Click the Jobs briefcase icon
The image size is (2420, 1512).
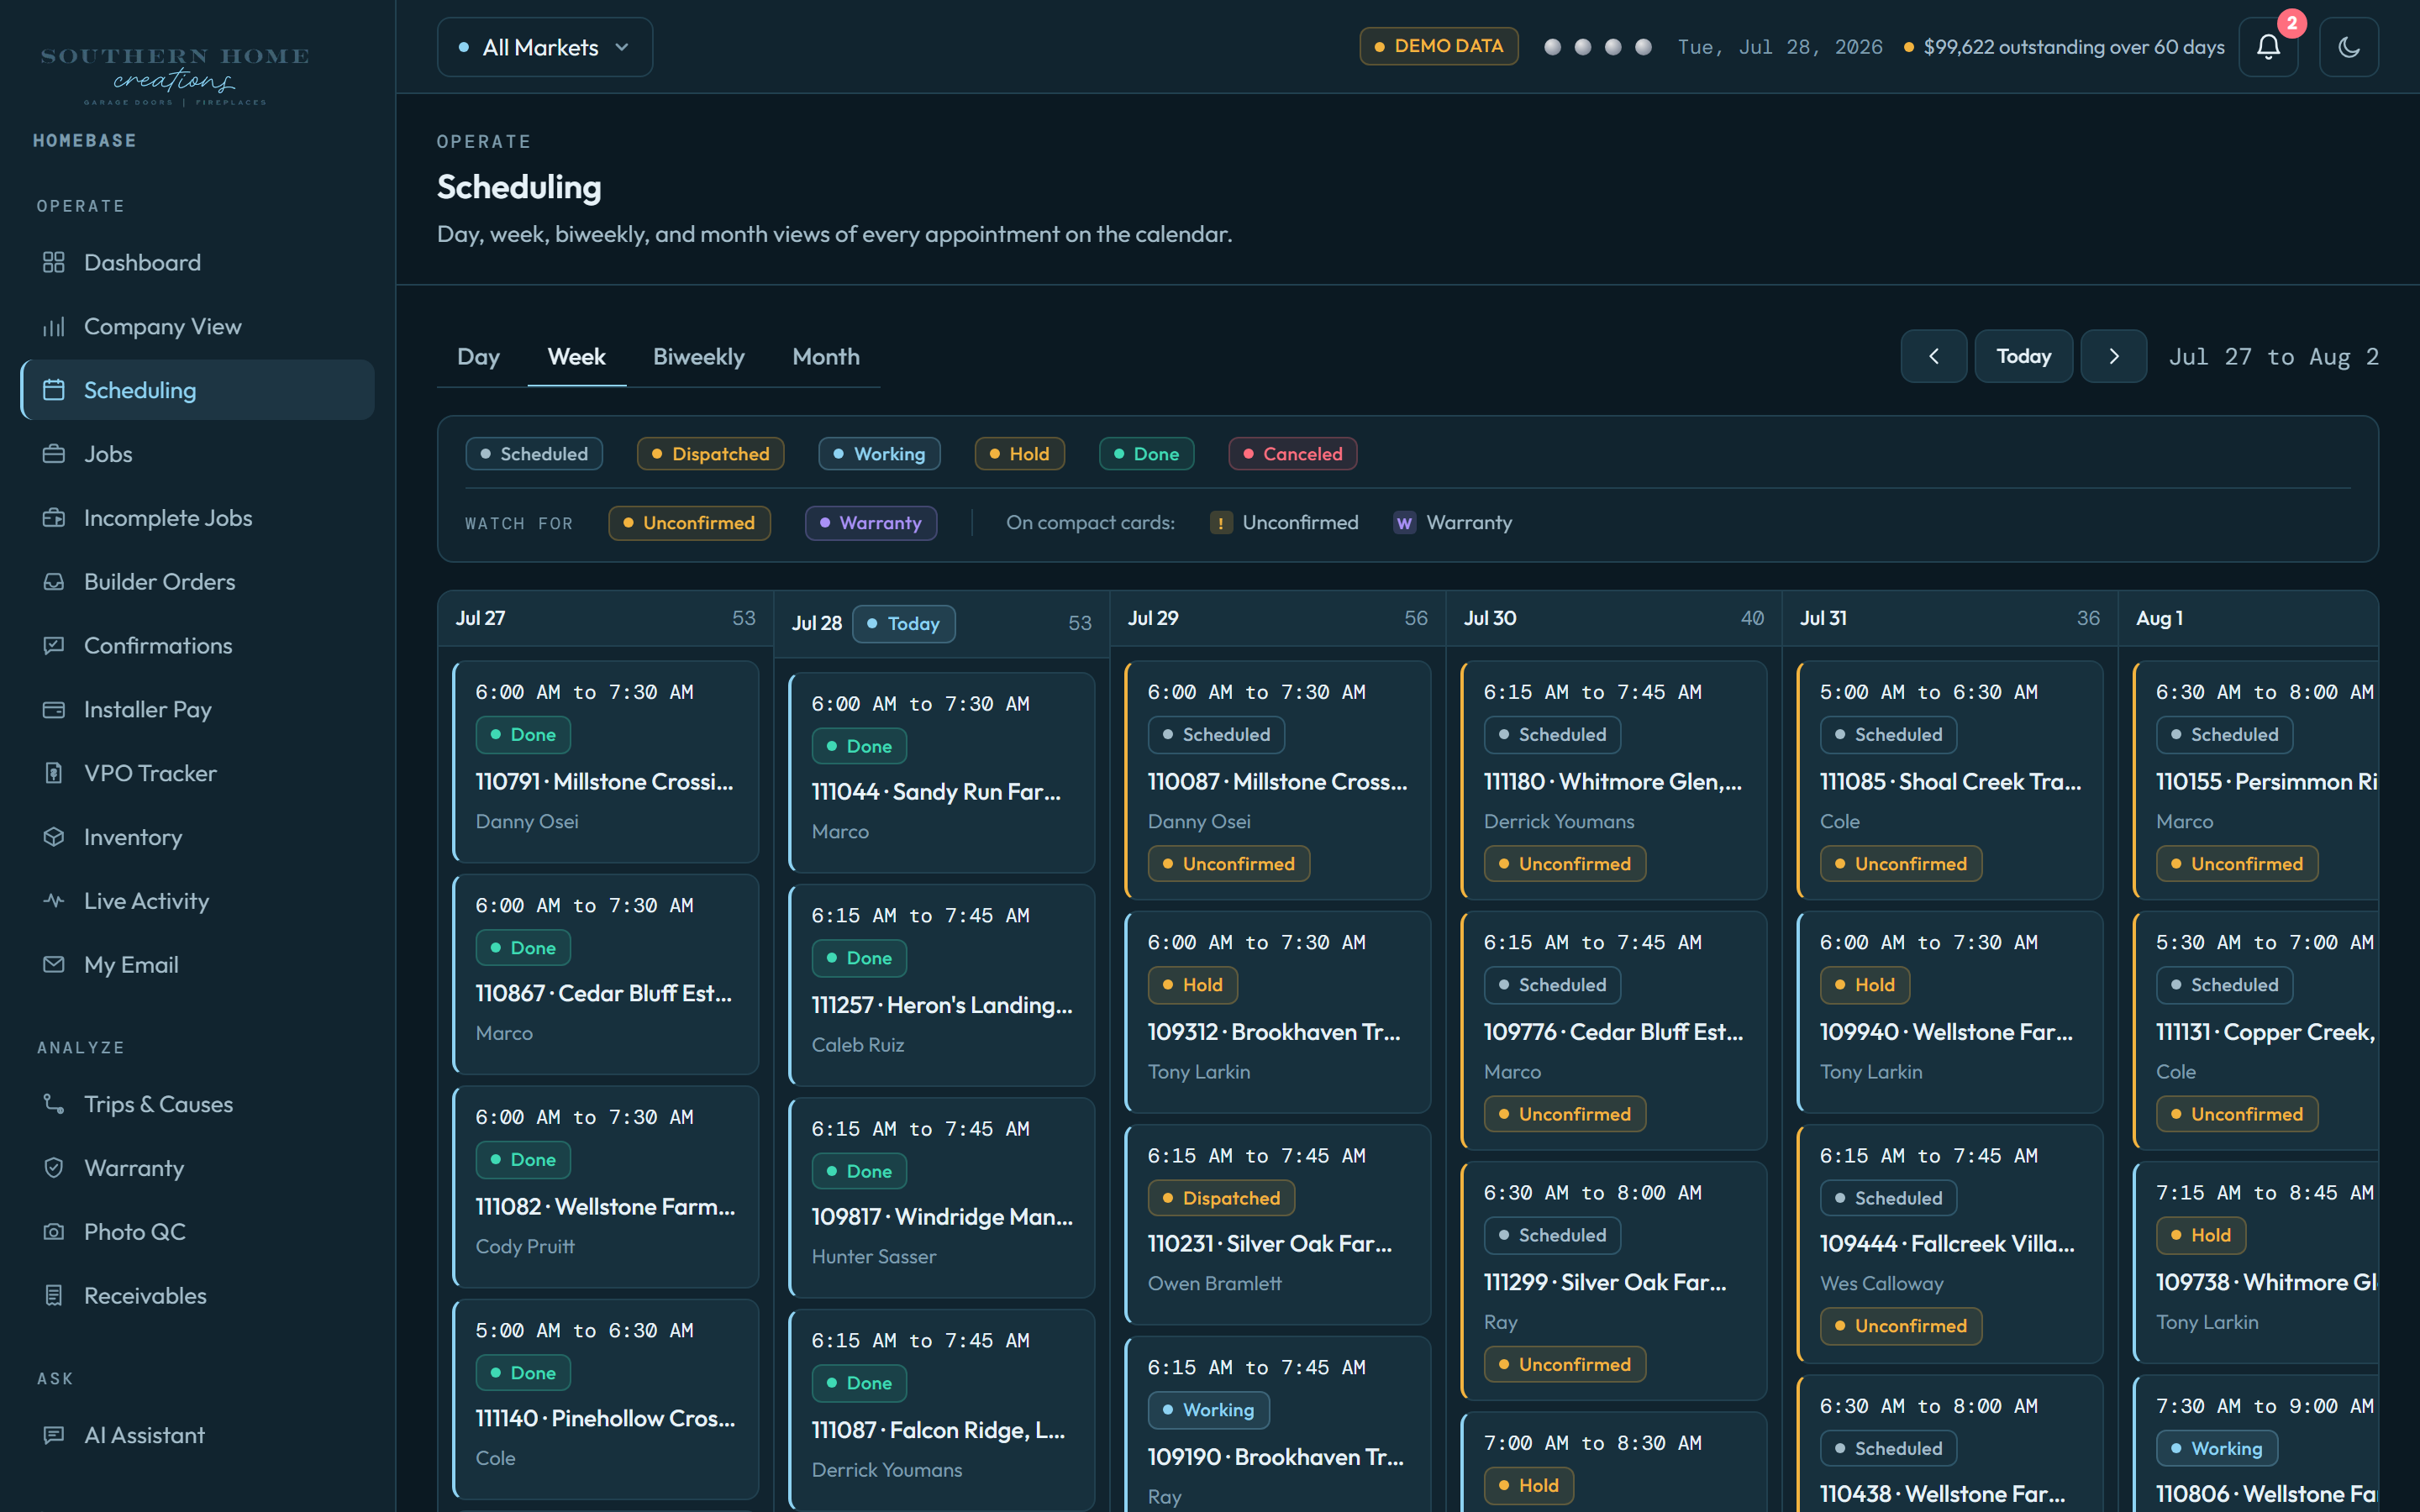(54, 454)
